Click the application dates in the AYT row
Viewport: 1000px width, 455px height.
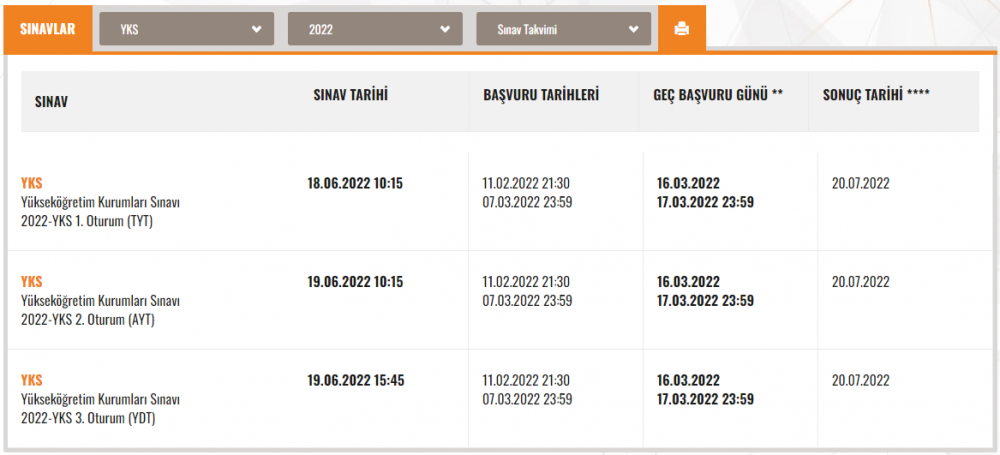pyautogui.click(x=526, y=291)
